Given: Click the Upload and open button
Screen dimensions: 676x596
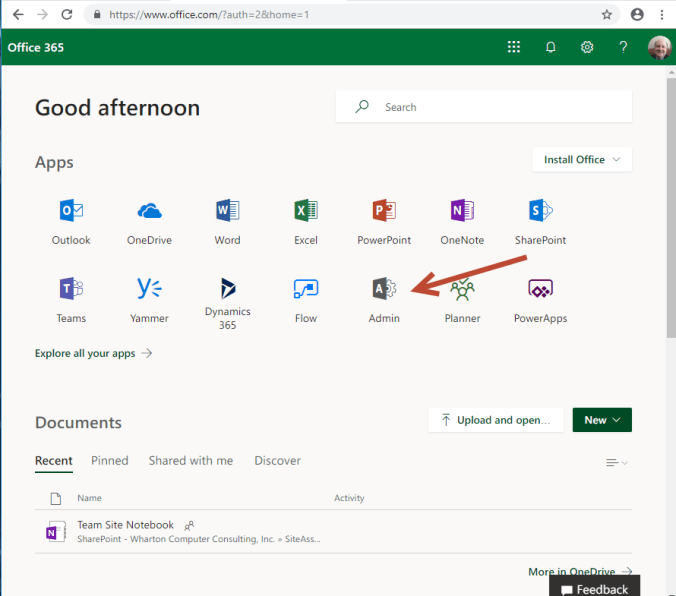Looking at the screenshot, I should [x=496, y=420].
